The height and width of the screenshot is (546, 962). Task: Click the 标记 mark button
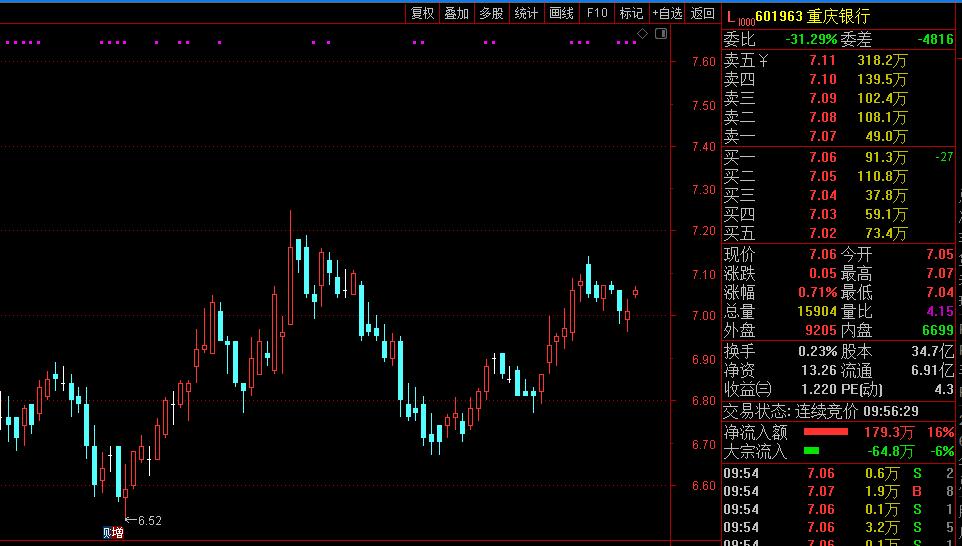(631, 13)
